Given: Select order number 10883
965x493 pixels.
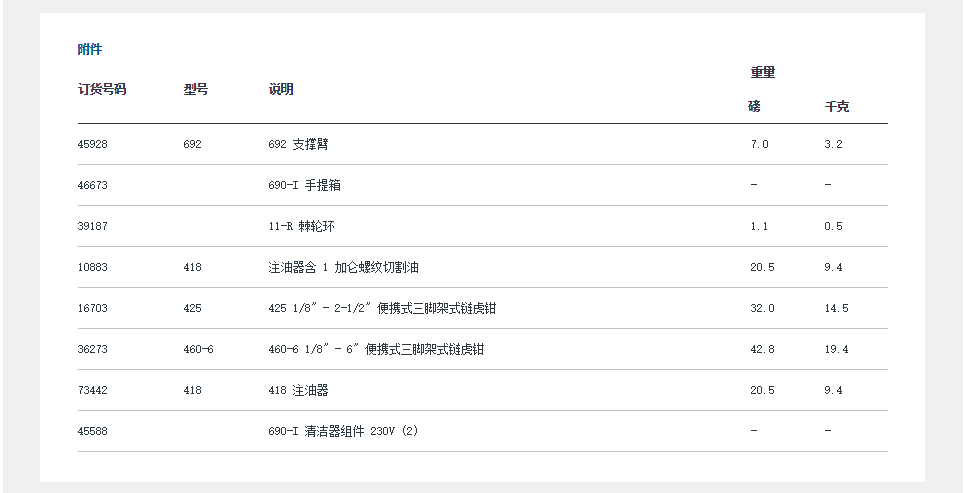Looking at the screenshot, I should (x=92, y=267).
